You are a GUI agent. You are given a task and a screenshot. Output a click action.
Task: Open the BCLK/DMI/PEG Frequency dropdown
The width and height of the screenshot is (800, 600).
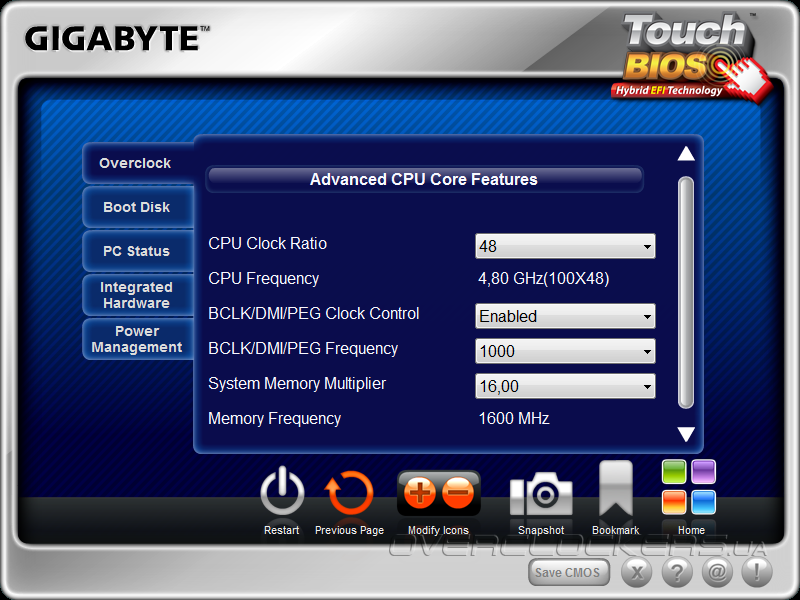tap(565, 351)
